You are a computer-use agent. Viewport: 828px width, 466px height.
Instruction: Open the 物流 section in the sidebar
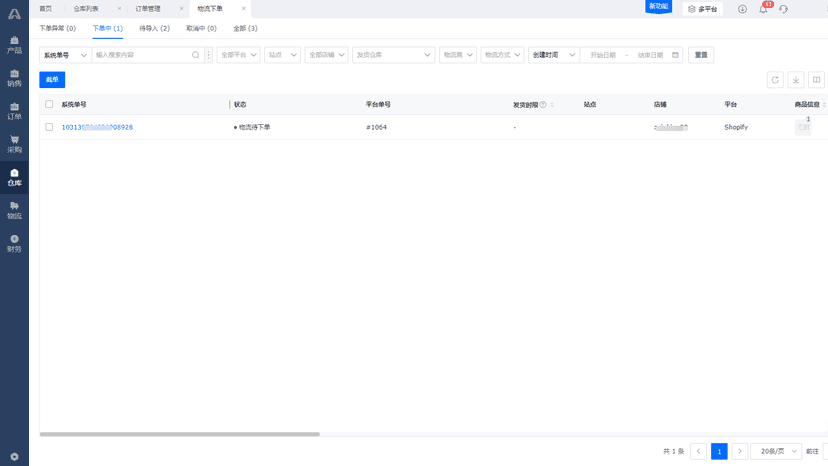(x=14, y=210)
